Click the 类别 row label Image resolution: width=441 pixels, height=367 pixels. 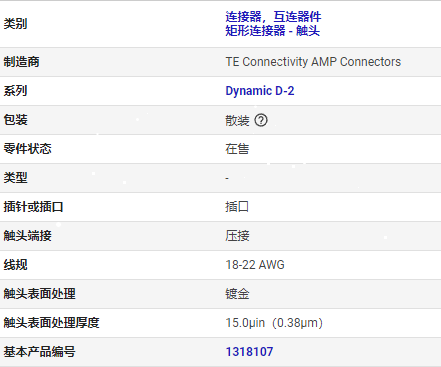click(x=15, y=24)
